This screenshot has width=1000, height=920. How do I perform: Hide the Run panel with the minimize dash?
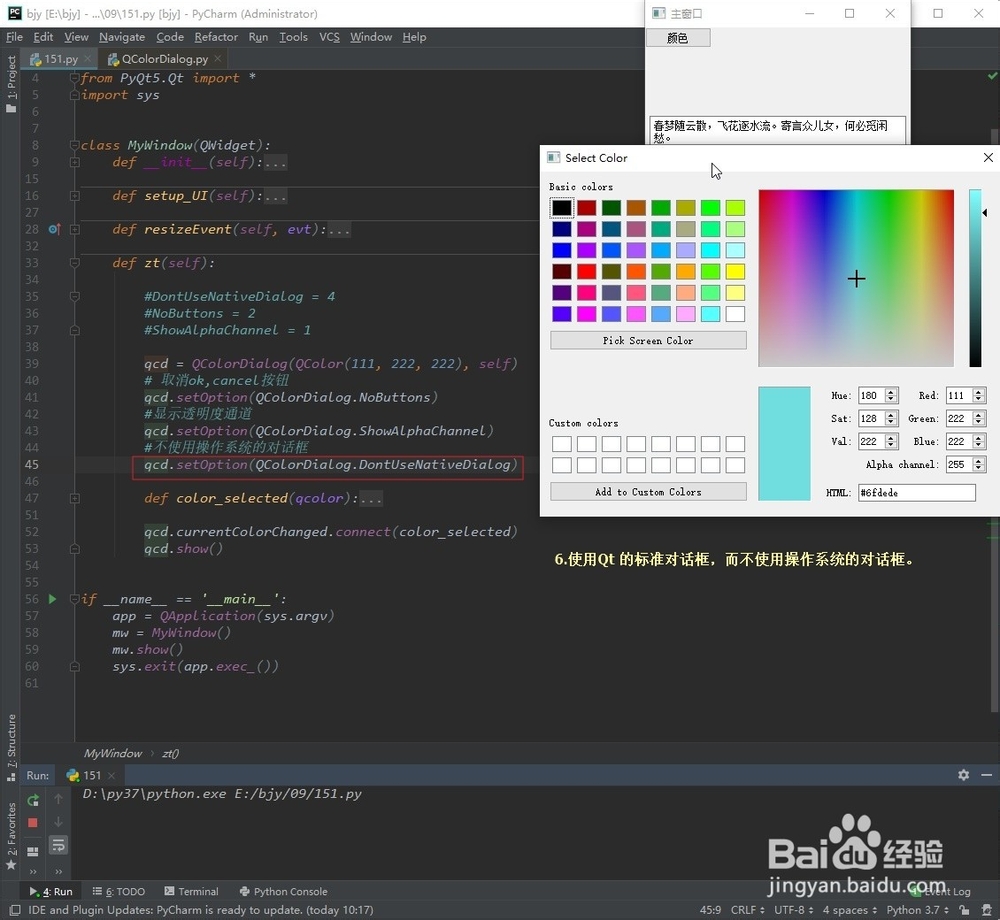click(987, 775)
